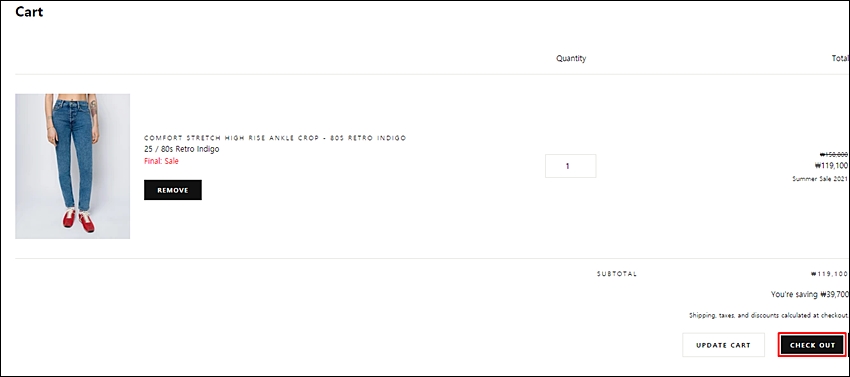Click the Total column header

(840, 58)
